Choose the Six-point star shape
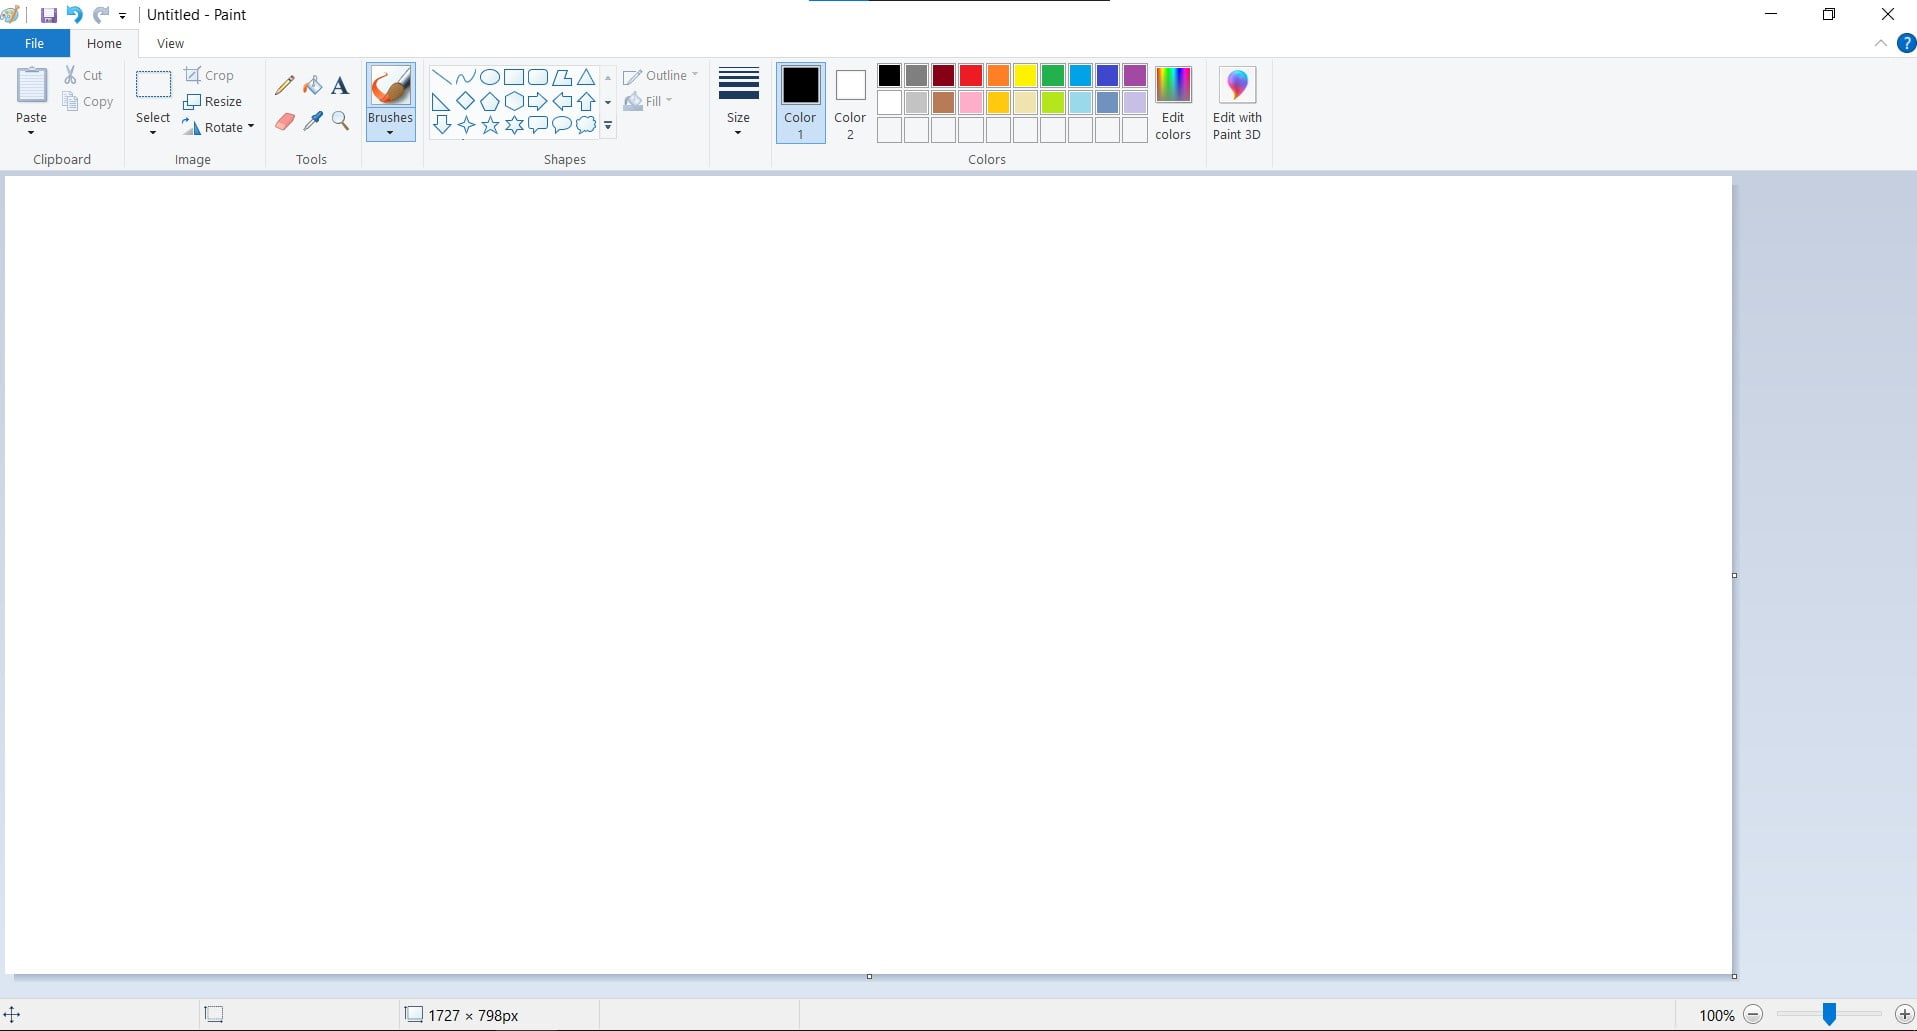 coord(514,125)
